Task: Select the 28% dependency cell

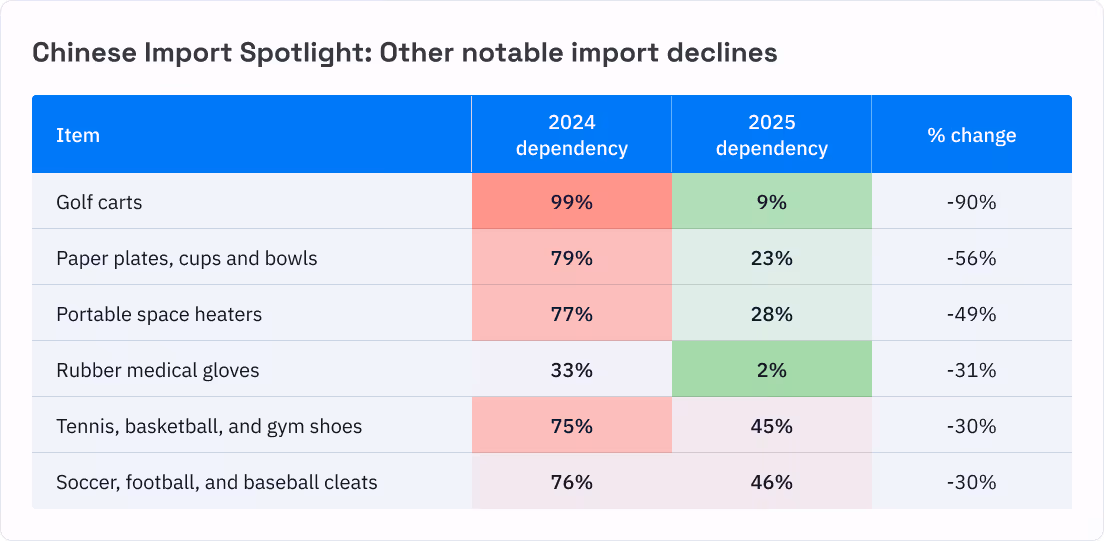Action: [x=771, y=313]
